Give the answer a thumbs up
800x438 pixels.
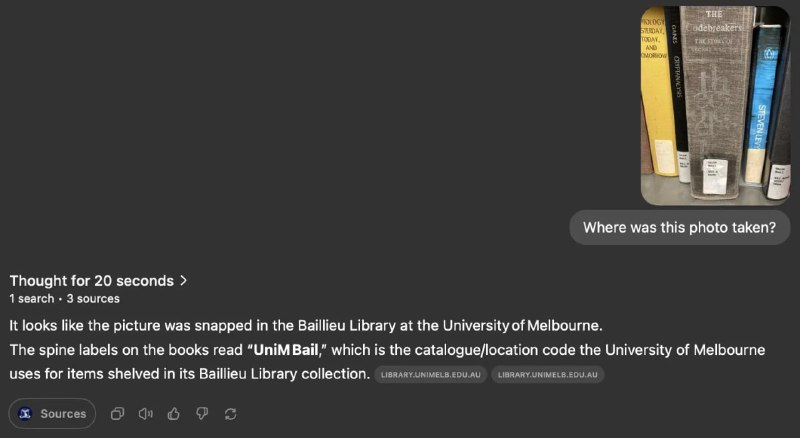click(x=173, y=413)
